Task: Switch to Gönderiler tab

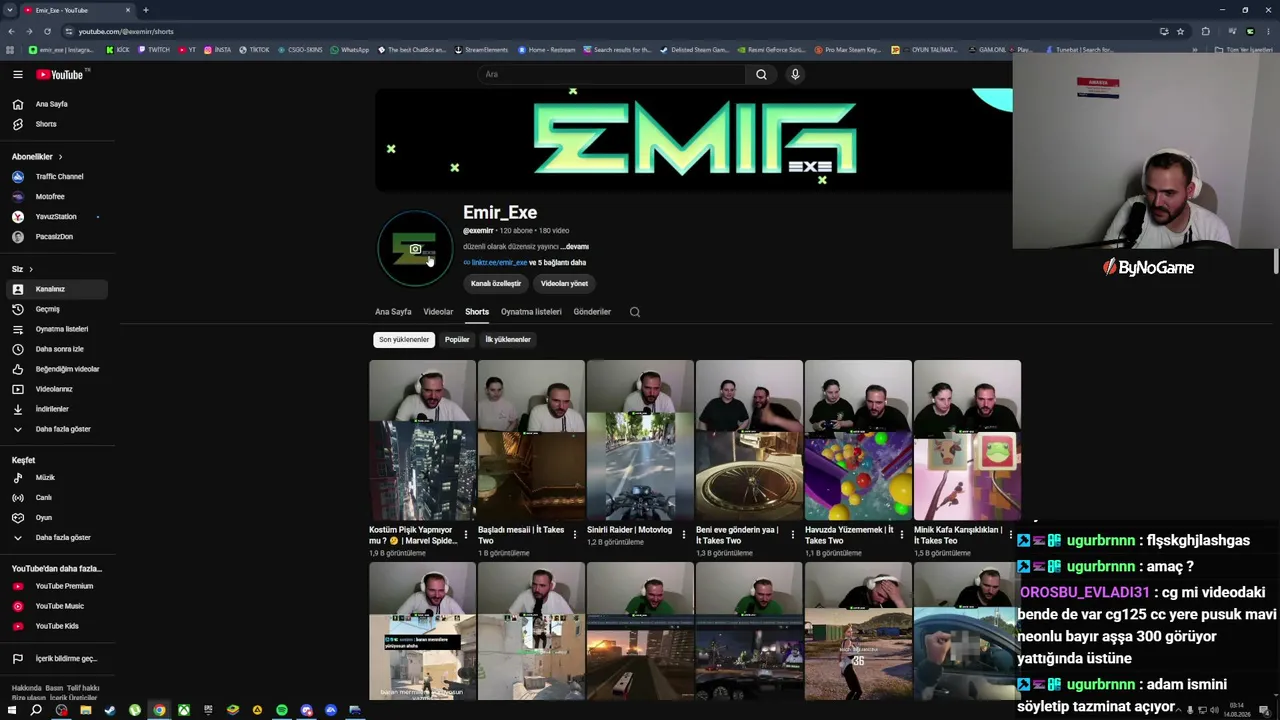Action: coord(592,312)
